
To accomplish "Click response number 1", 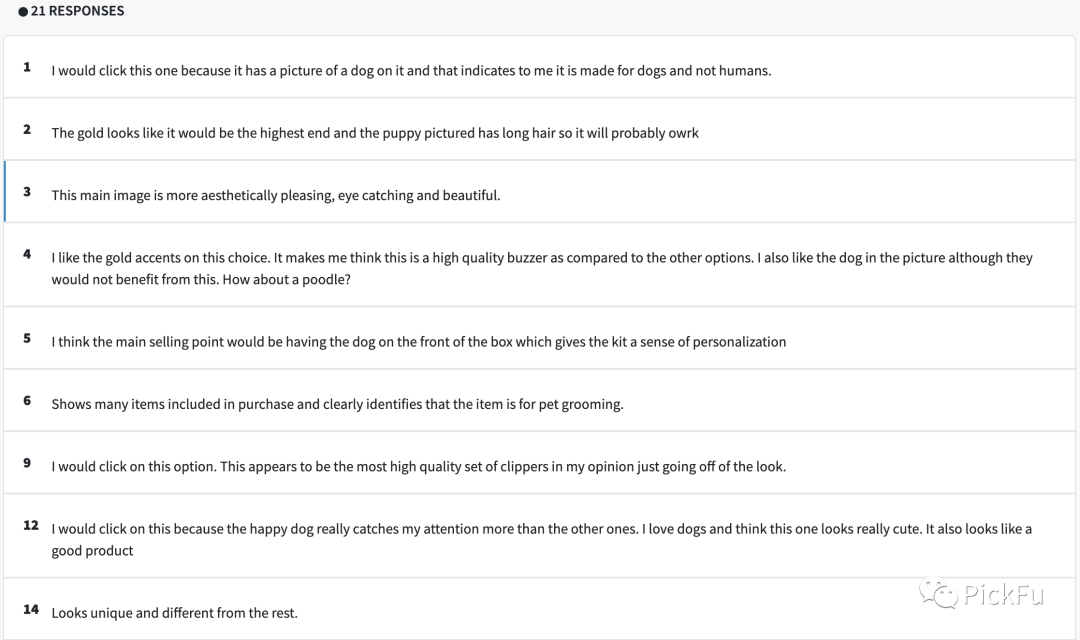I will pyautogui.click(x=27, y=67).
